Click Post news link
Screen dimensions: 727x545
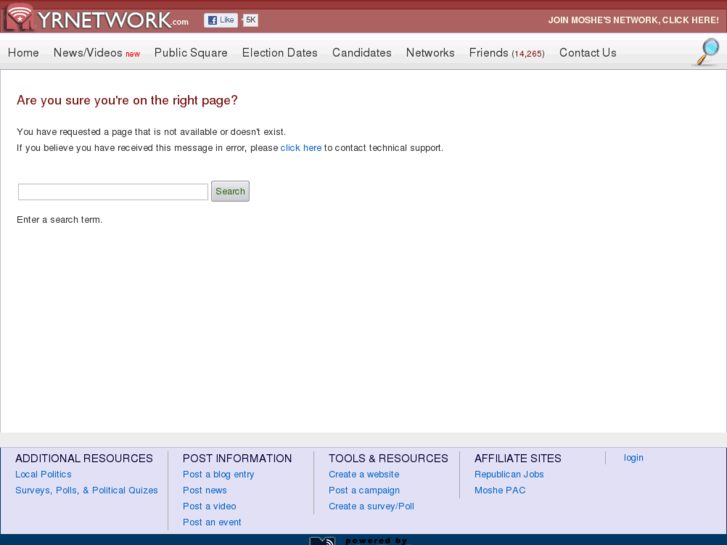(x=204, y=490)
